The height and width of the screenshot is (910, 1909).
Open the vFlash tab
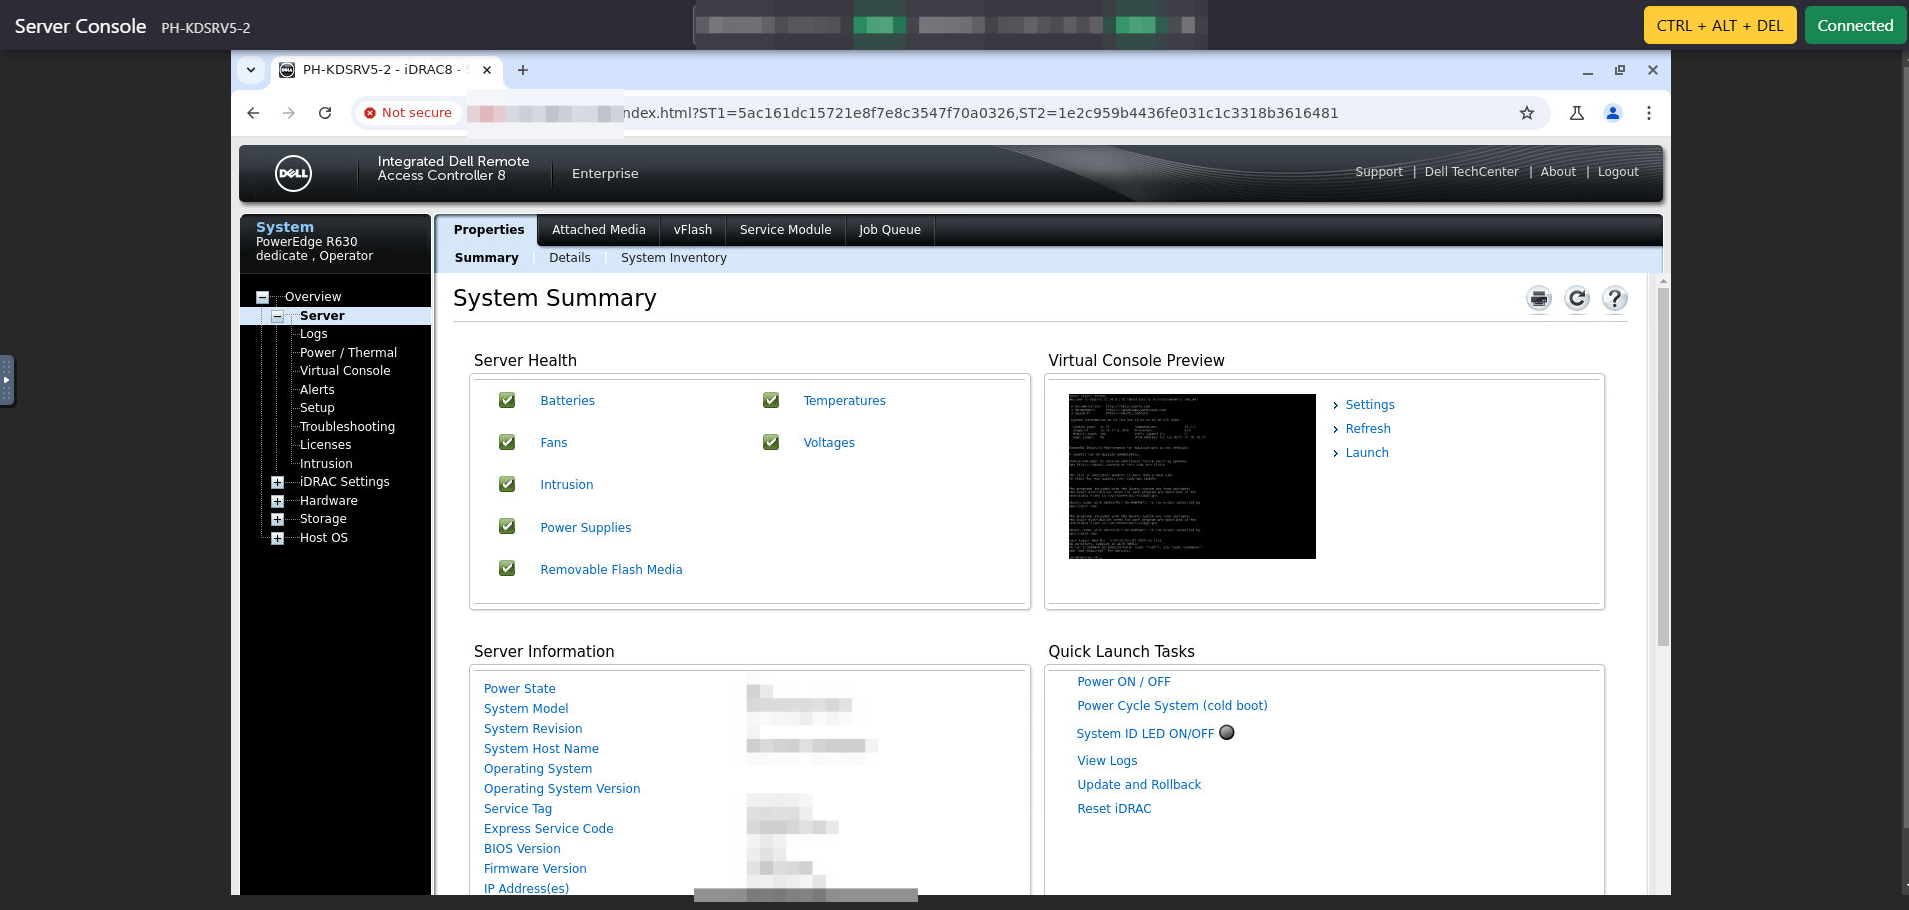(693, 230)
